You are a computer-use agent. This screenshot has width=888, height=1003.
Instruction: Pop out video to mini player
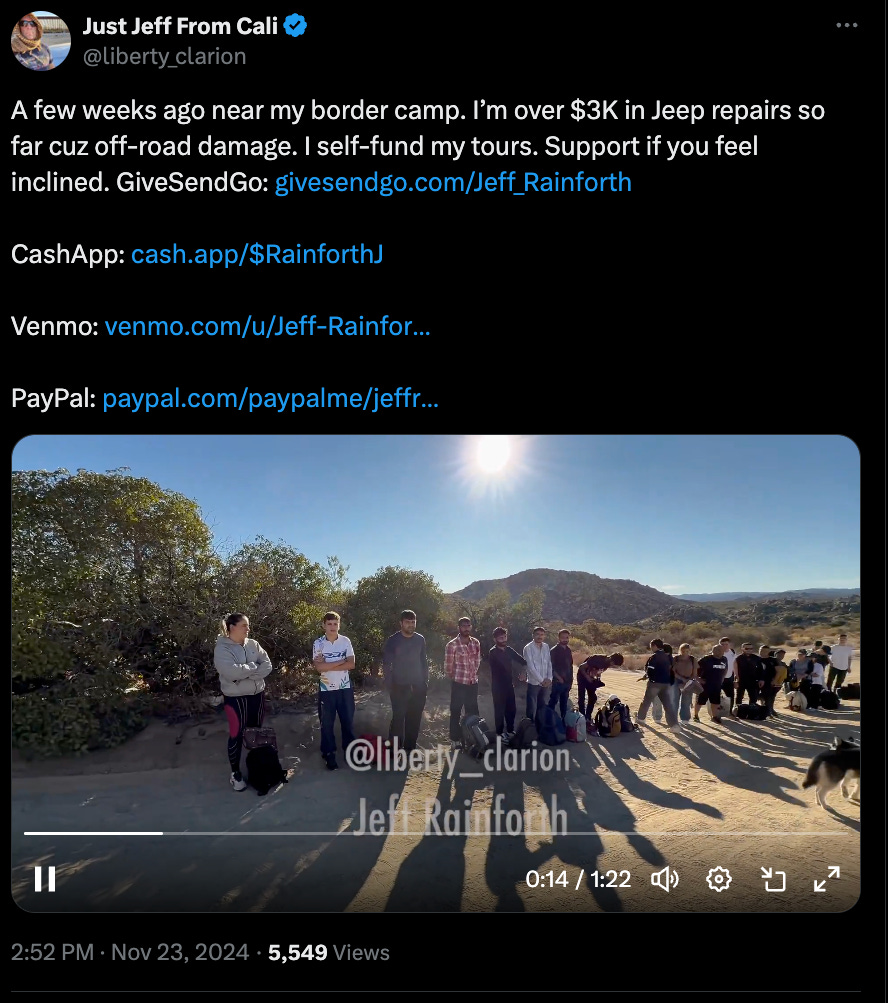[773, 879]
